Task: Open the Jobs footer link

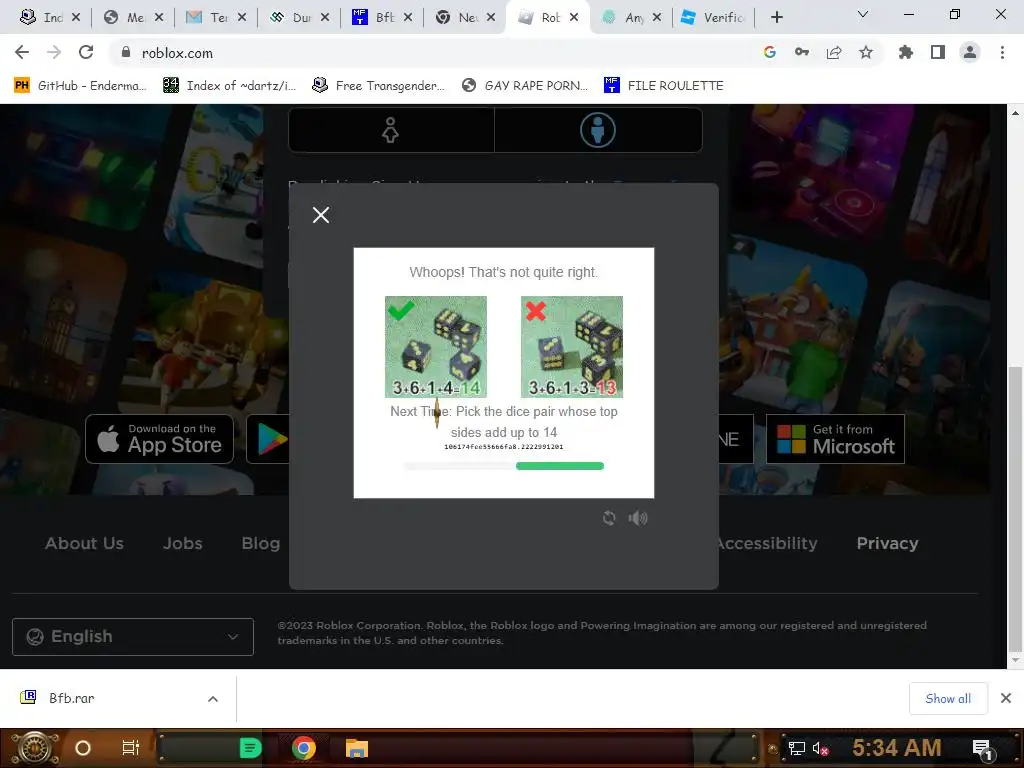Action: 182,543
